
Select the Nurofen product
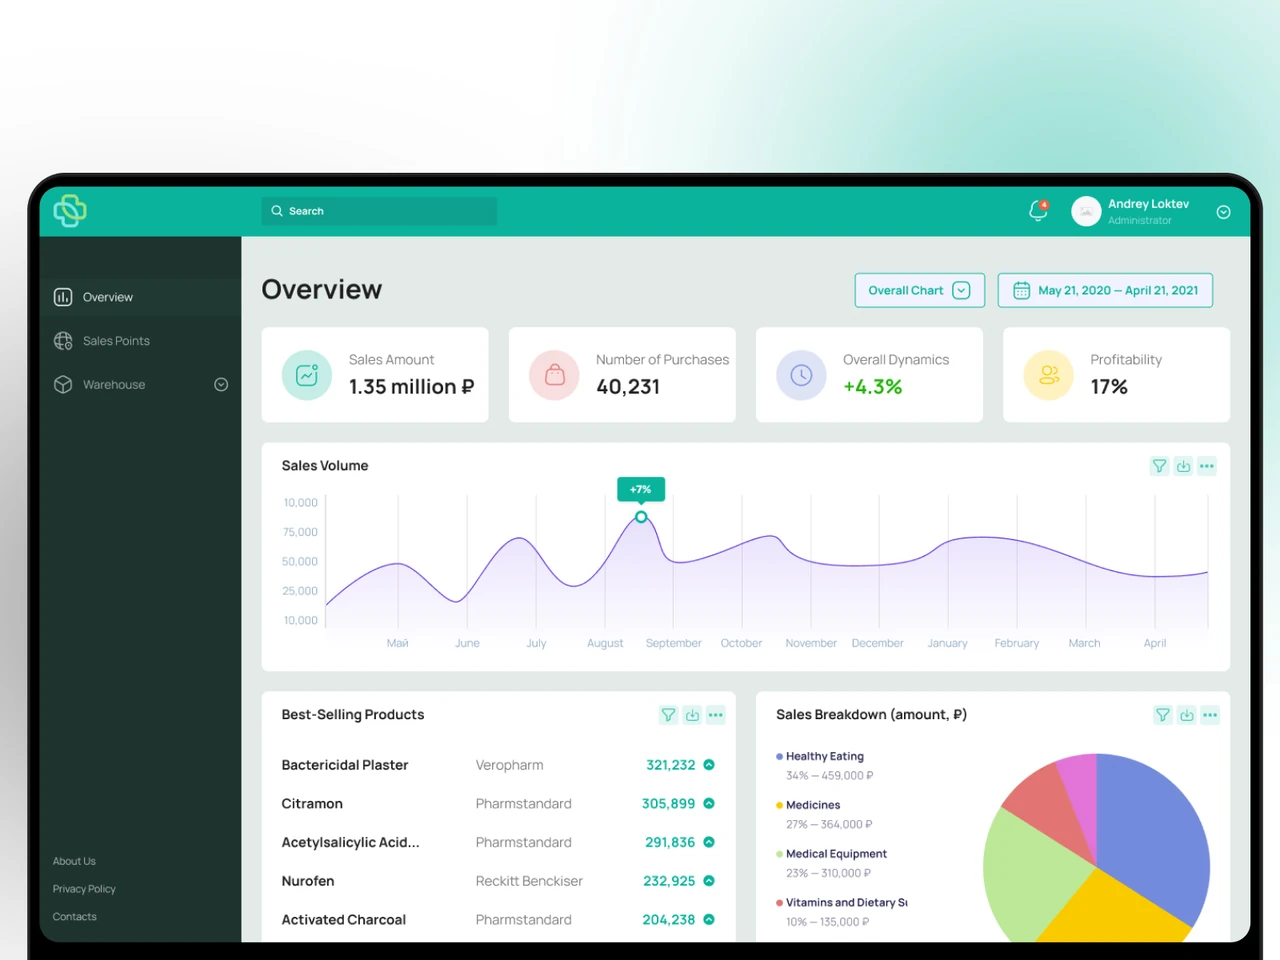[308, 881]
